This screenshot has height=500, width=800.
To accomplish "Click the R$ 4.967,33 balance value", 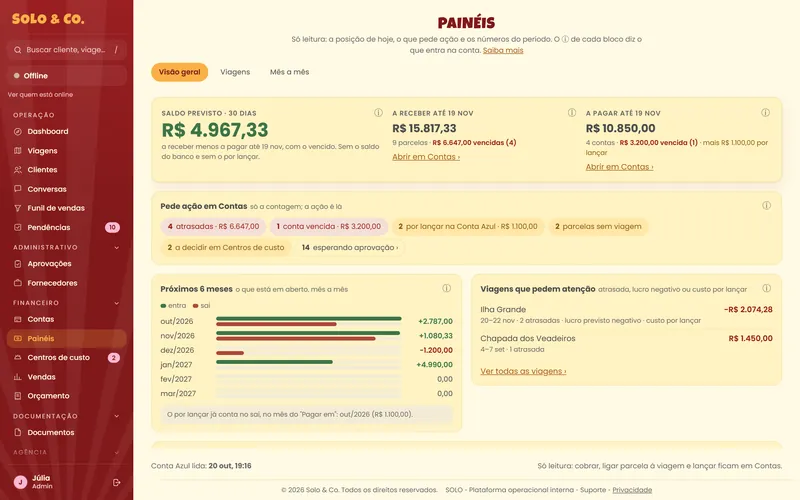I will click(x=215, y=130).
